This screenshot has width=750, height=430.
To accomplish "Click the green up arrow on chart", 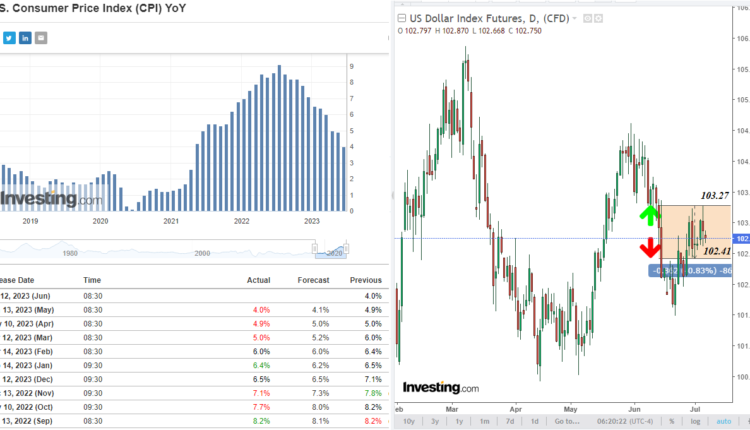I will 648,213.
